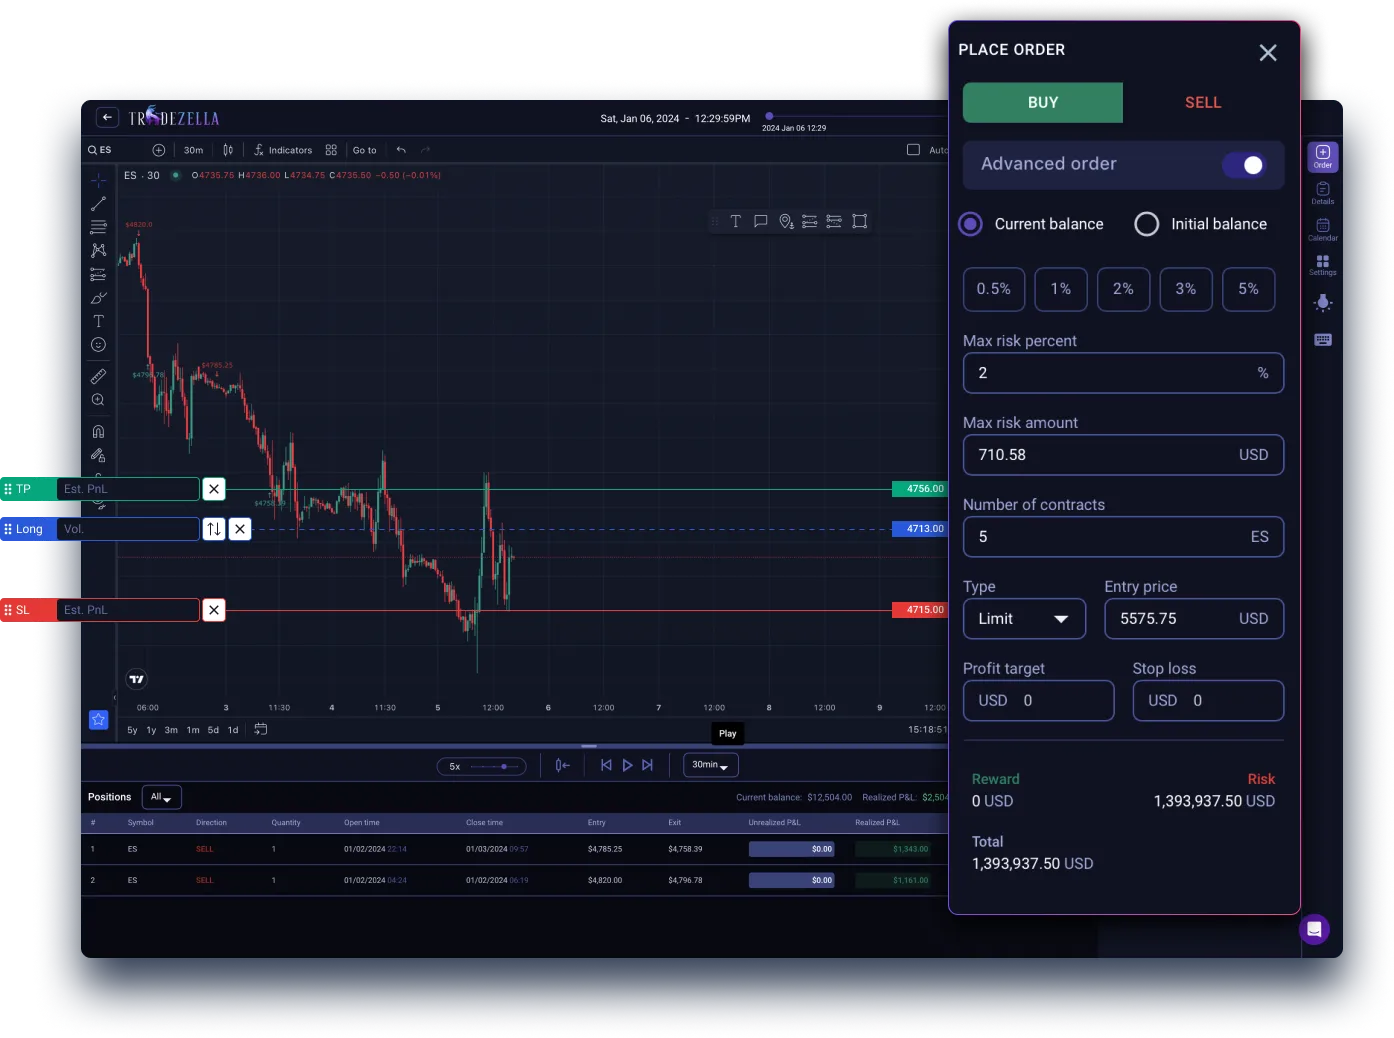Choose the 5% risk preset
1394x1038 pixels.
point(1248,289)
